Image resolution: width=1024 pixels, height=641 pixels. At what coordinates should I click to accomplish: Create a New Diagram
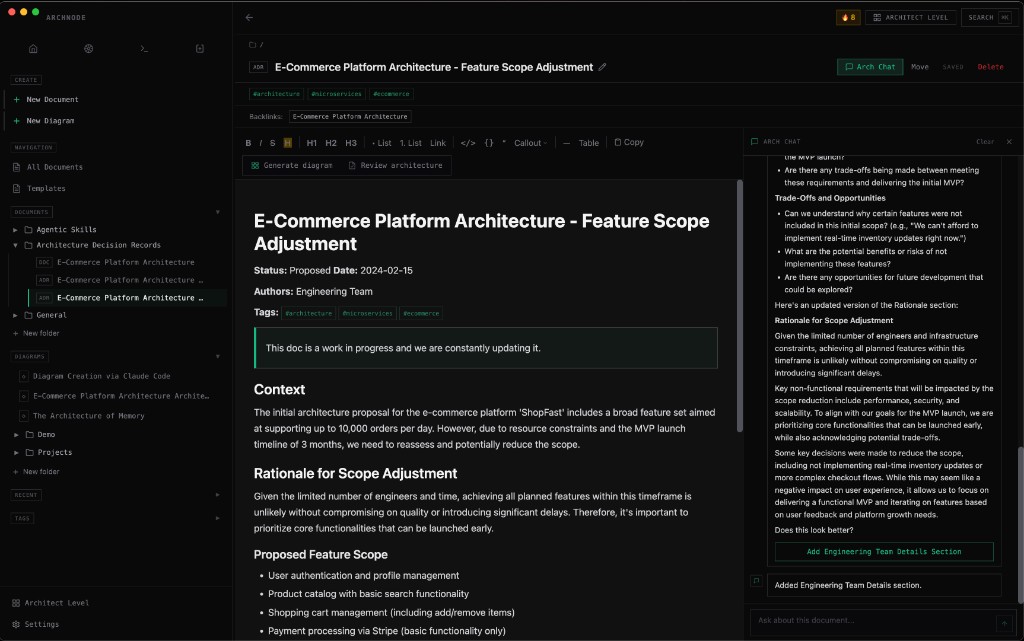pos(50,121)
